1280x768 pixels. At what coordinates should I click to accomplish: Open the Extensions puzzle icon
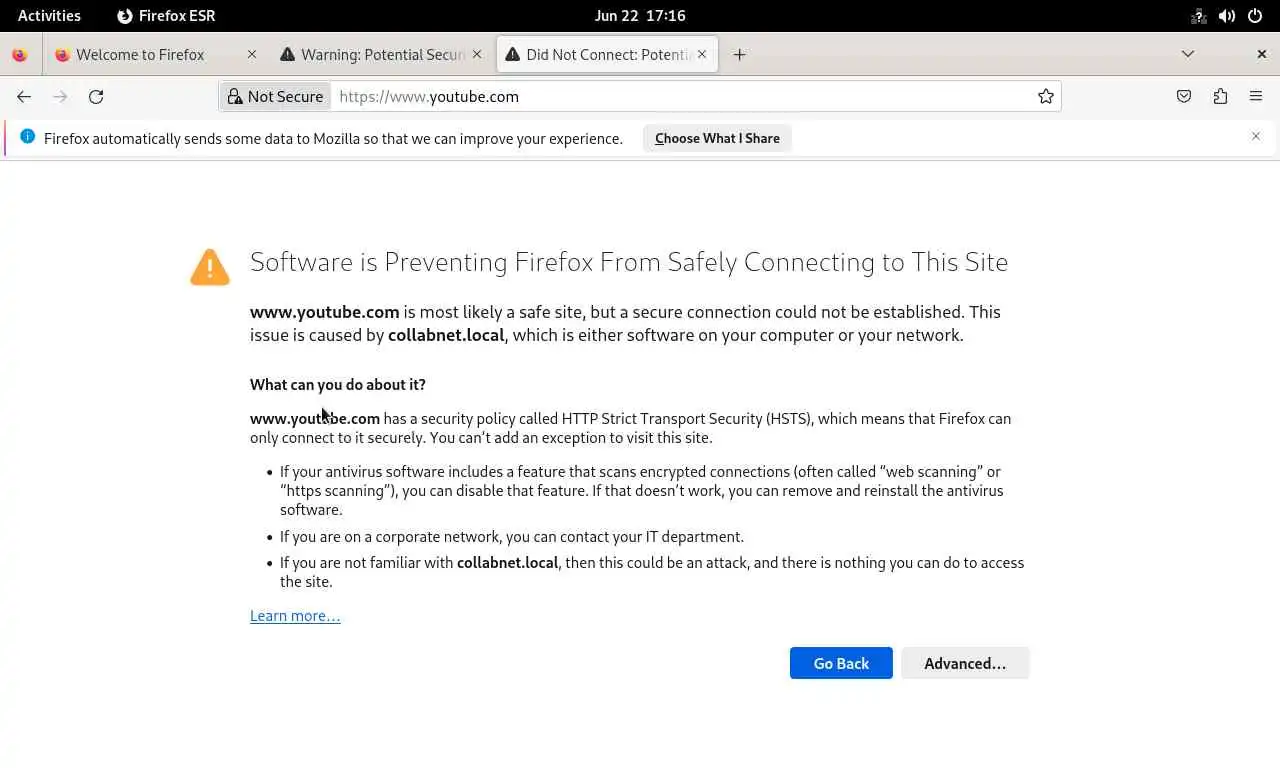pos(1220,97)
